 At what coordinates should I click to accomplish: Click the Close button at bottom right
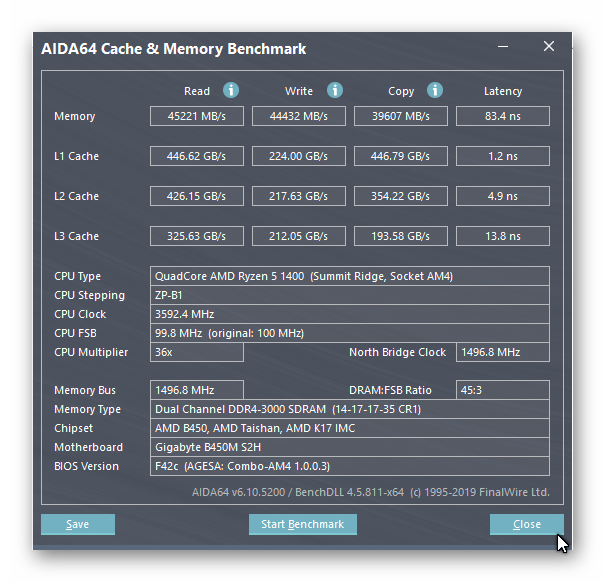coord(527,524)
